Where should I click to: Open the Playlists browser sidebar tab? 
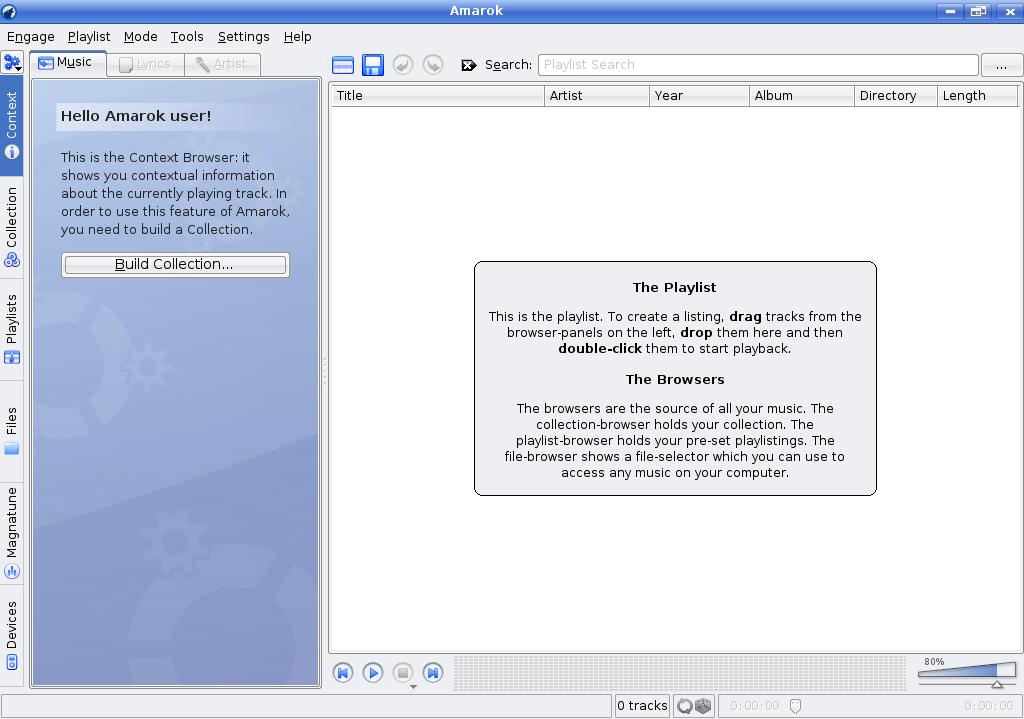coord(12,329)
